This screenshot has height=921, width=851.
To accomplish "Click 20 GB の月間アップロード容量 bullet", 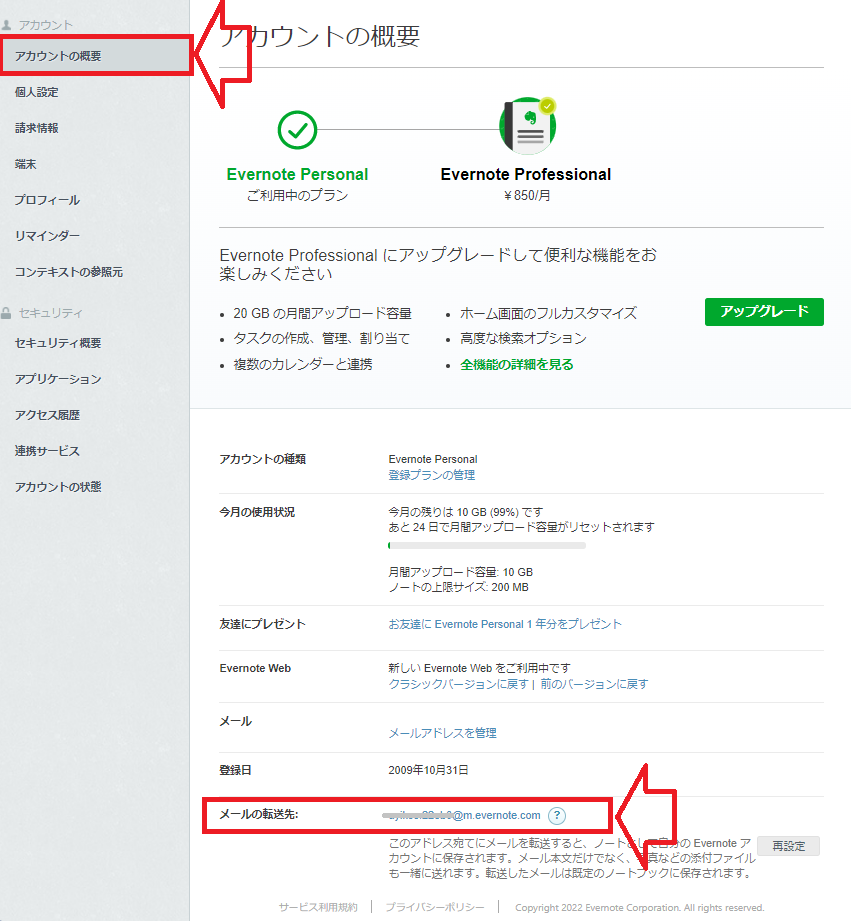I will [322, 314].
